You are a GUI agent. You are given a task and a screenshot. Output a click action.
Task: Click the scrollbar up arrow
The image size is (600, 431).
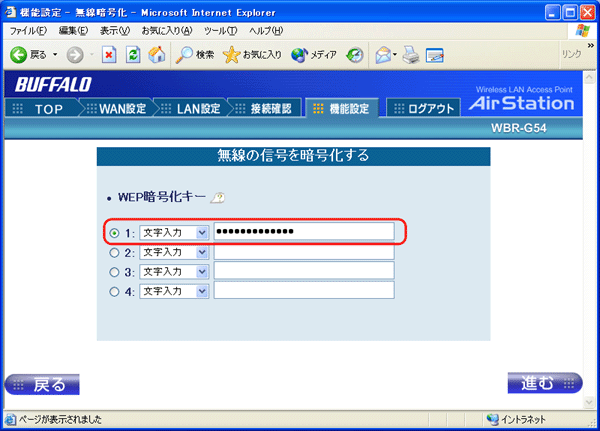[x=590, y=78]
